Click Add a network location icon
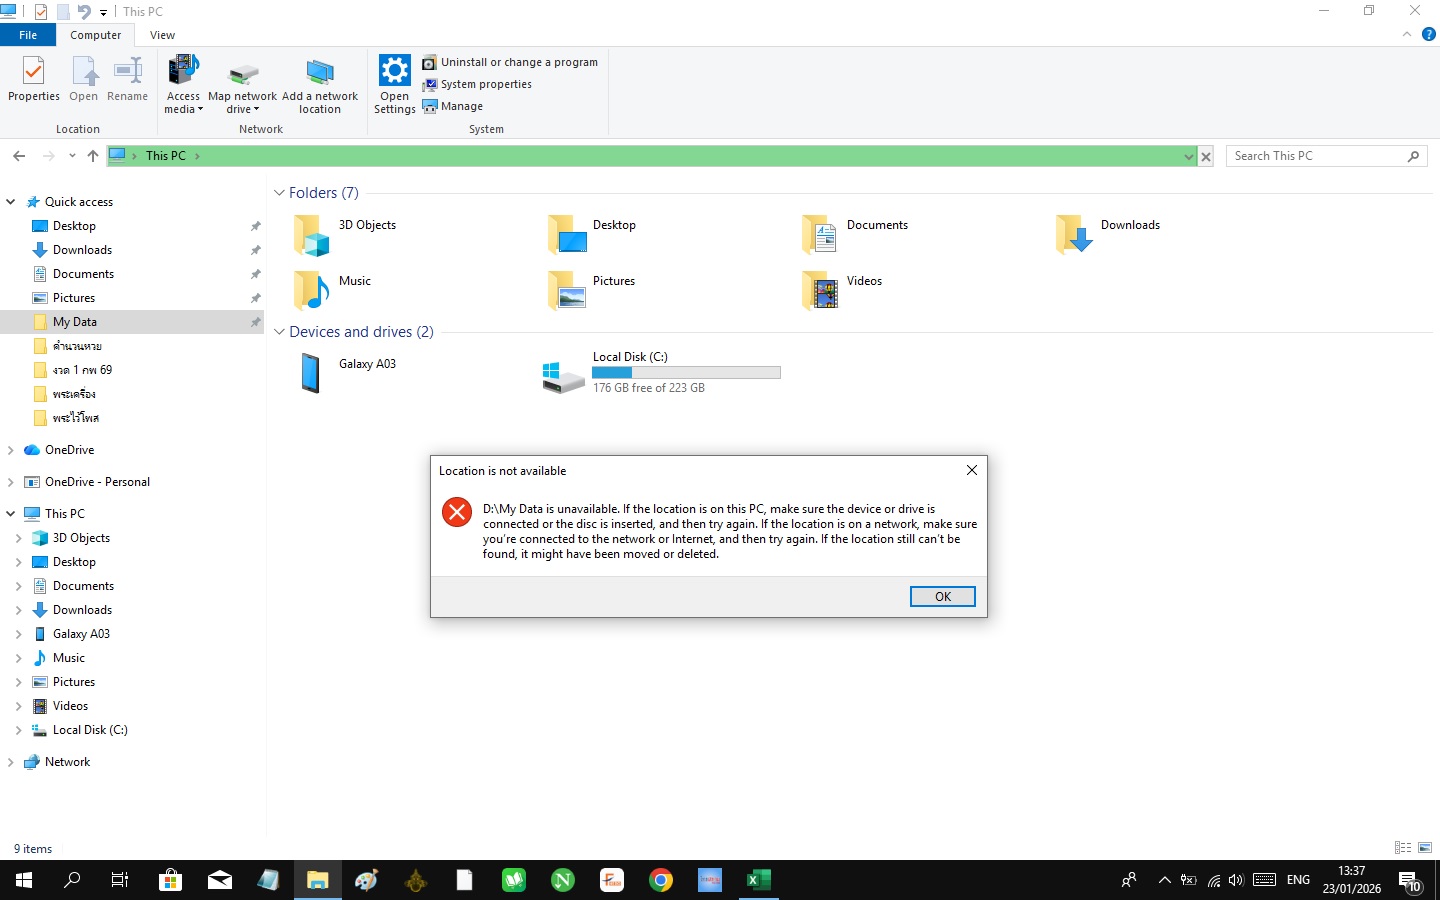Image resolution: width=1440 pixels, height=900 pixels. pos(320,84)
